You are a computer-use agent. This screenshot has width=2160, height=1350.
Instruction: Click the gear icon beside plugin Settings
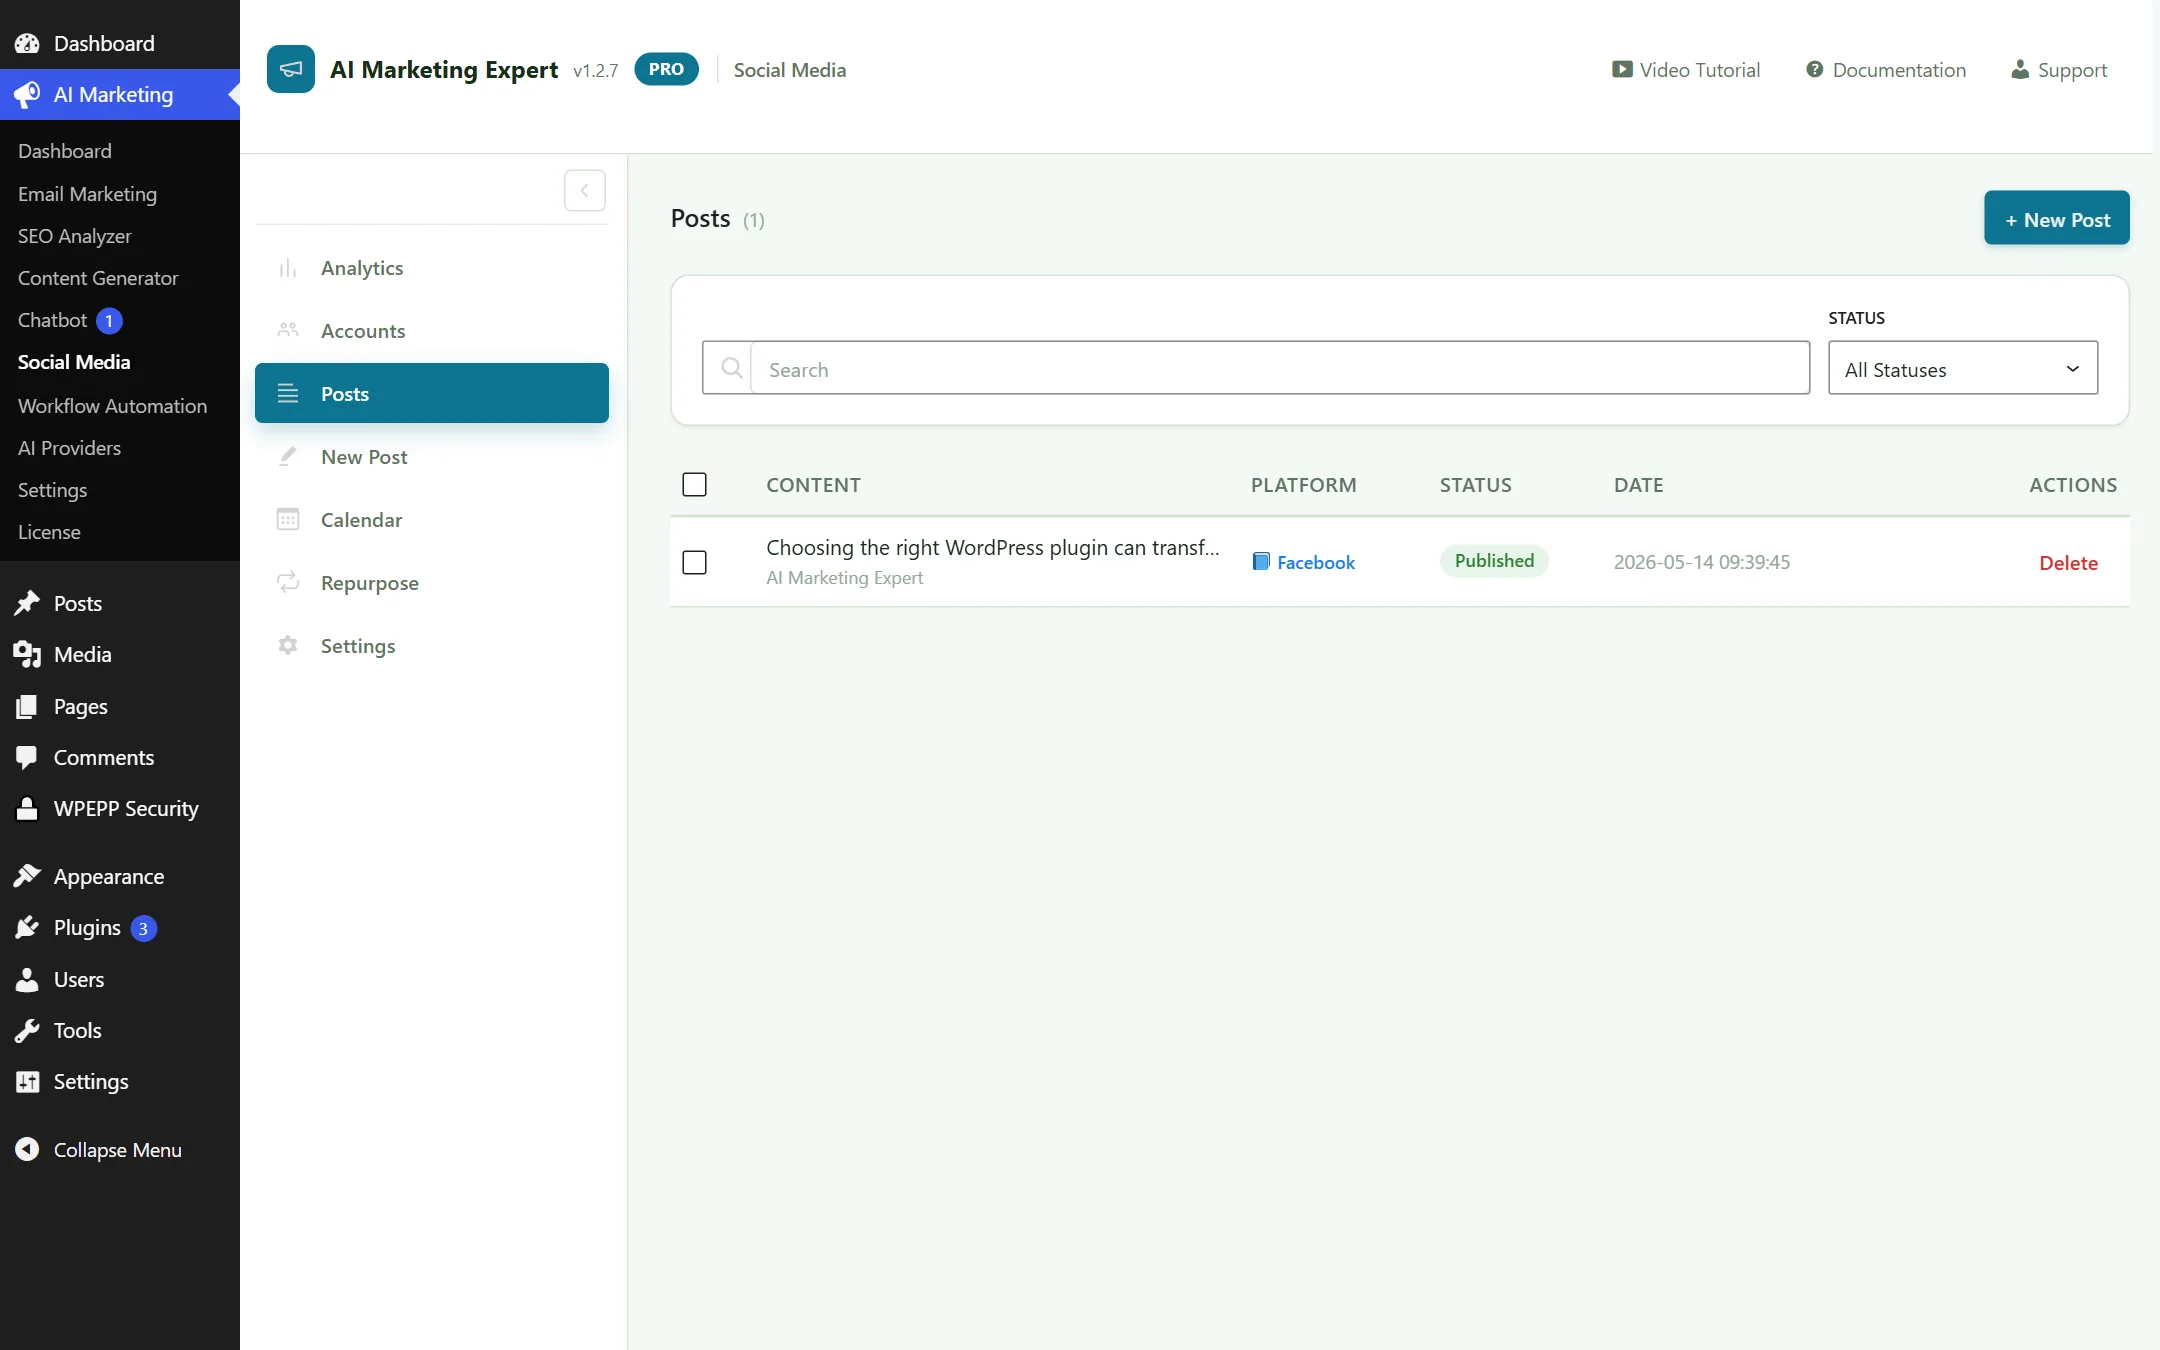tap(288, 645)
